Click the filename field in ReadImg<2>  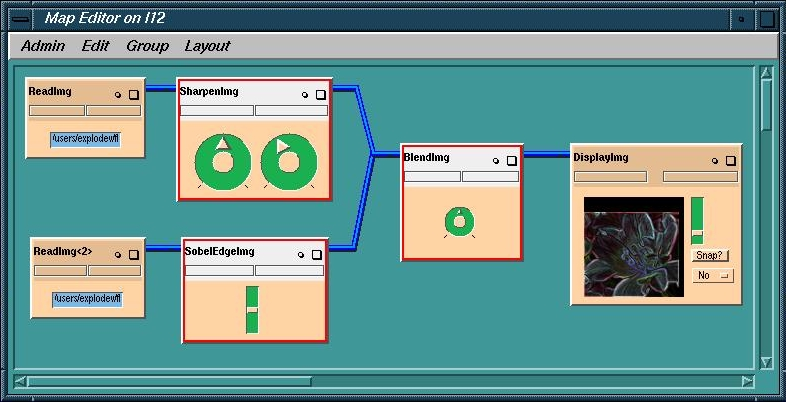click(x=87, y=299)
